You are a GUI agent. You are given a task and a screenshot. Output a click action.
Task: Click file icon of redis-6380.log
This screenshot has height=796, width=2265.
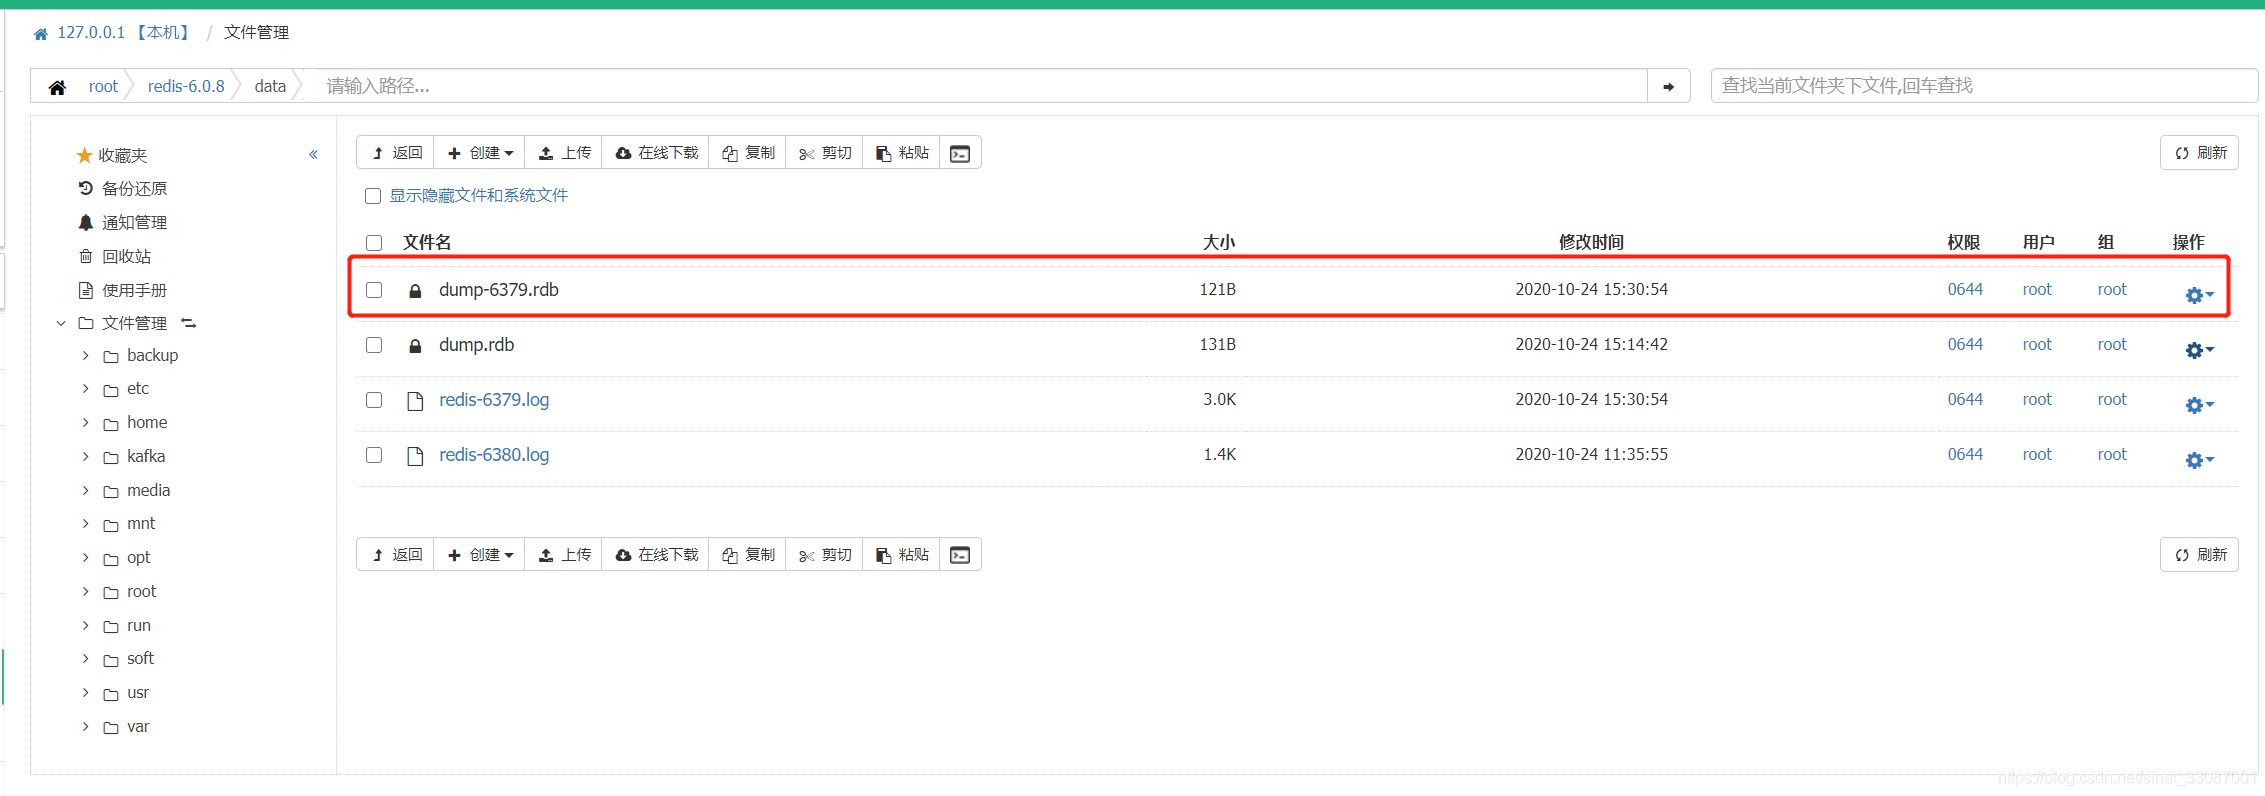(x=415, y=456)
